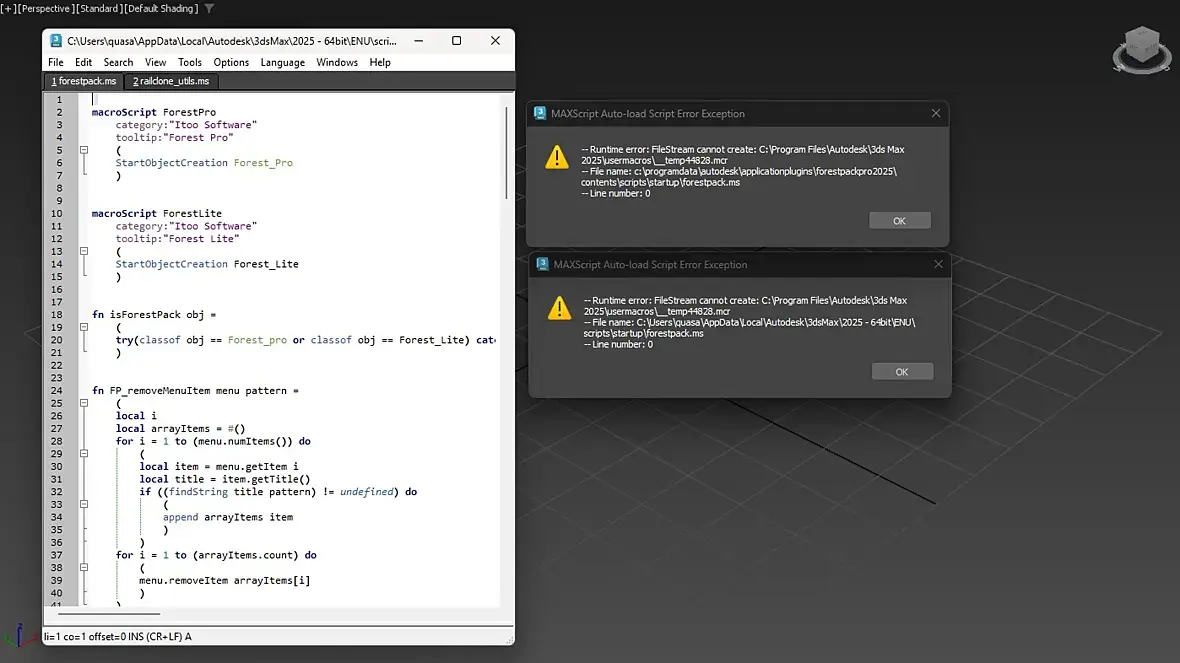Open the Search menu

click(x=118, y=62)
